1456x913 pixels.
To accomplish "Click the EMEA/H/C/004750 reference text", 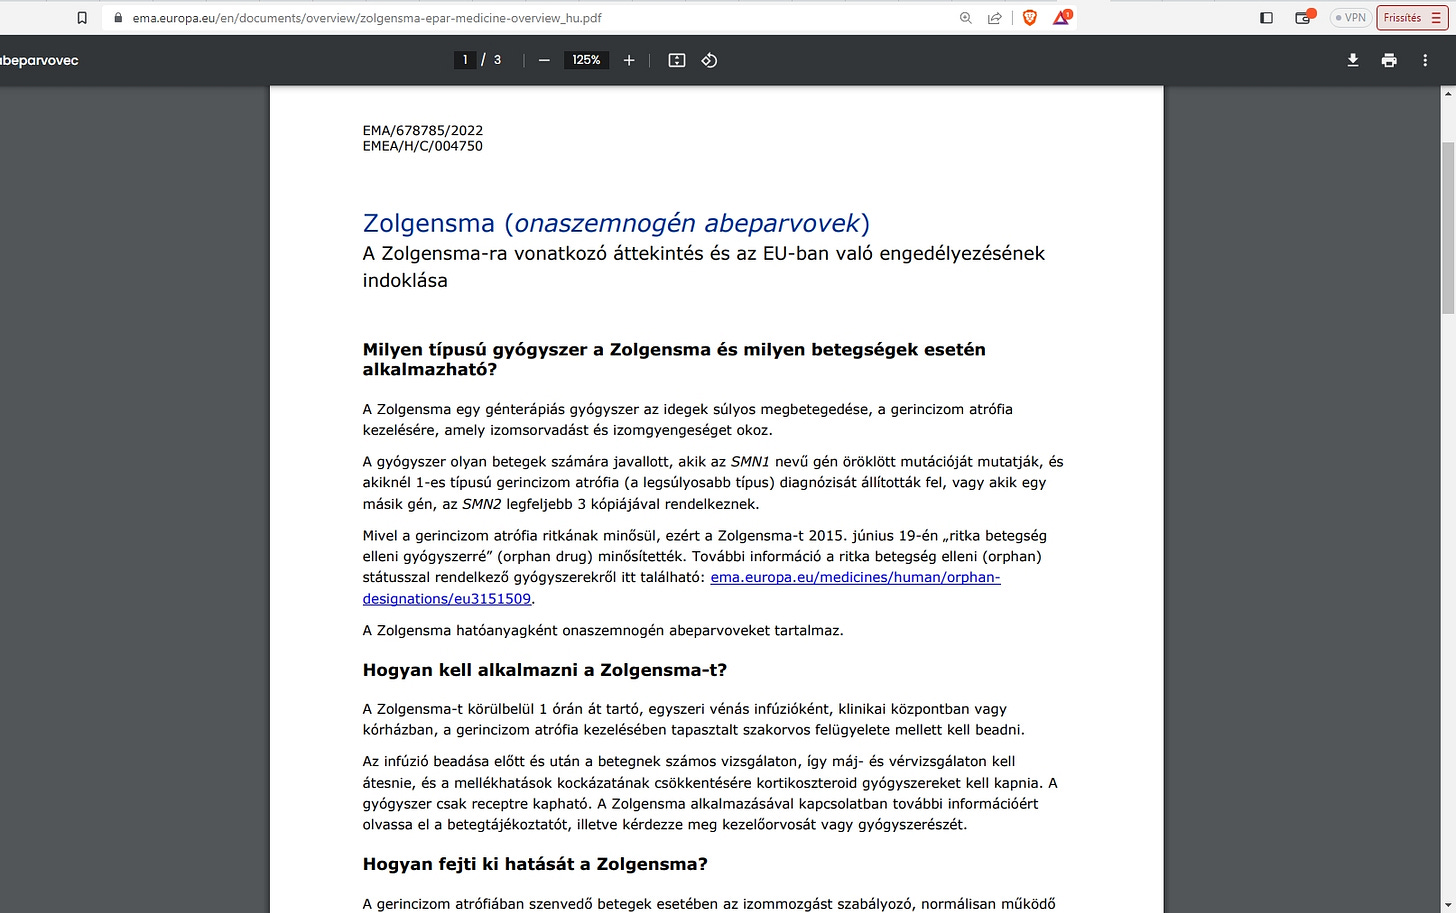I will pos(423,146).
